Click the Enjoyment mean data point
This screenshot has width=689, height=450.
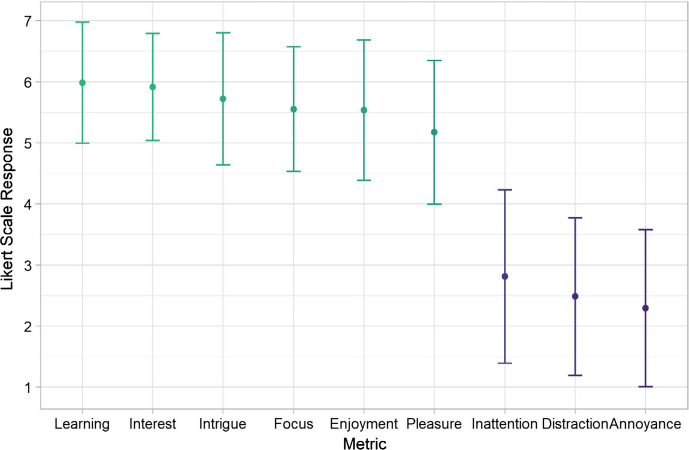coord(364,110)
